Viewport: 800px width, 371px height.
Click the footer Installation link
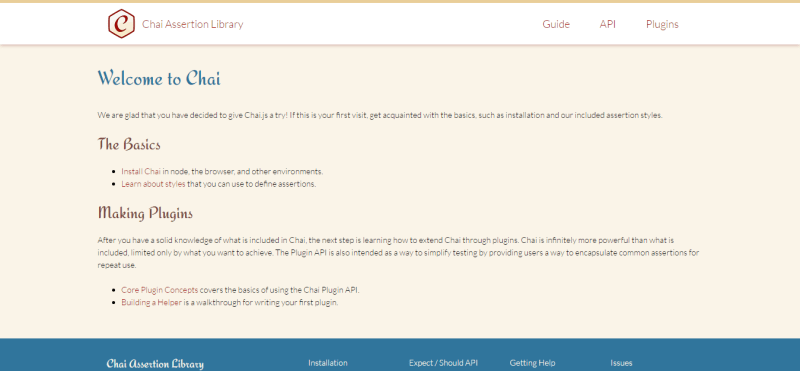328,363
